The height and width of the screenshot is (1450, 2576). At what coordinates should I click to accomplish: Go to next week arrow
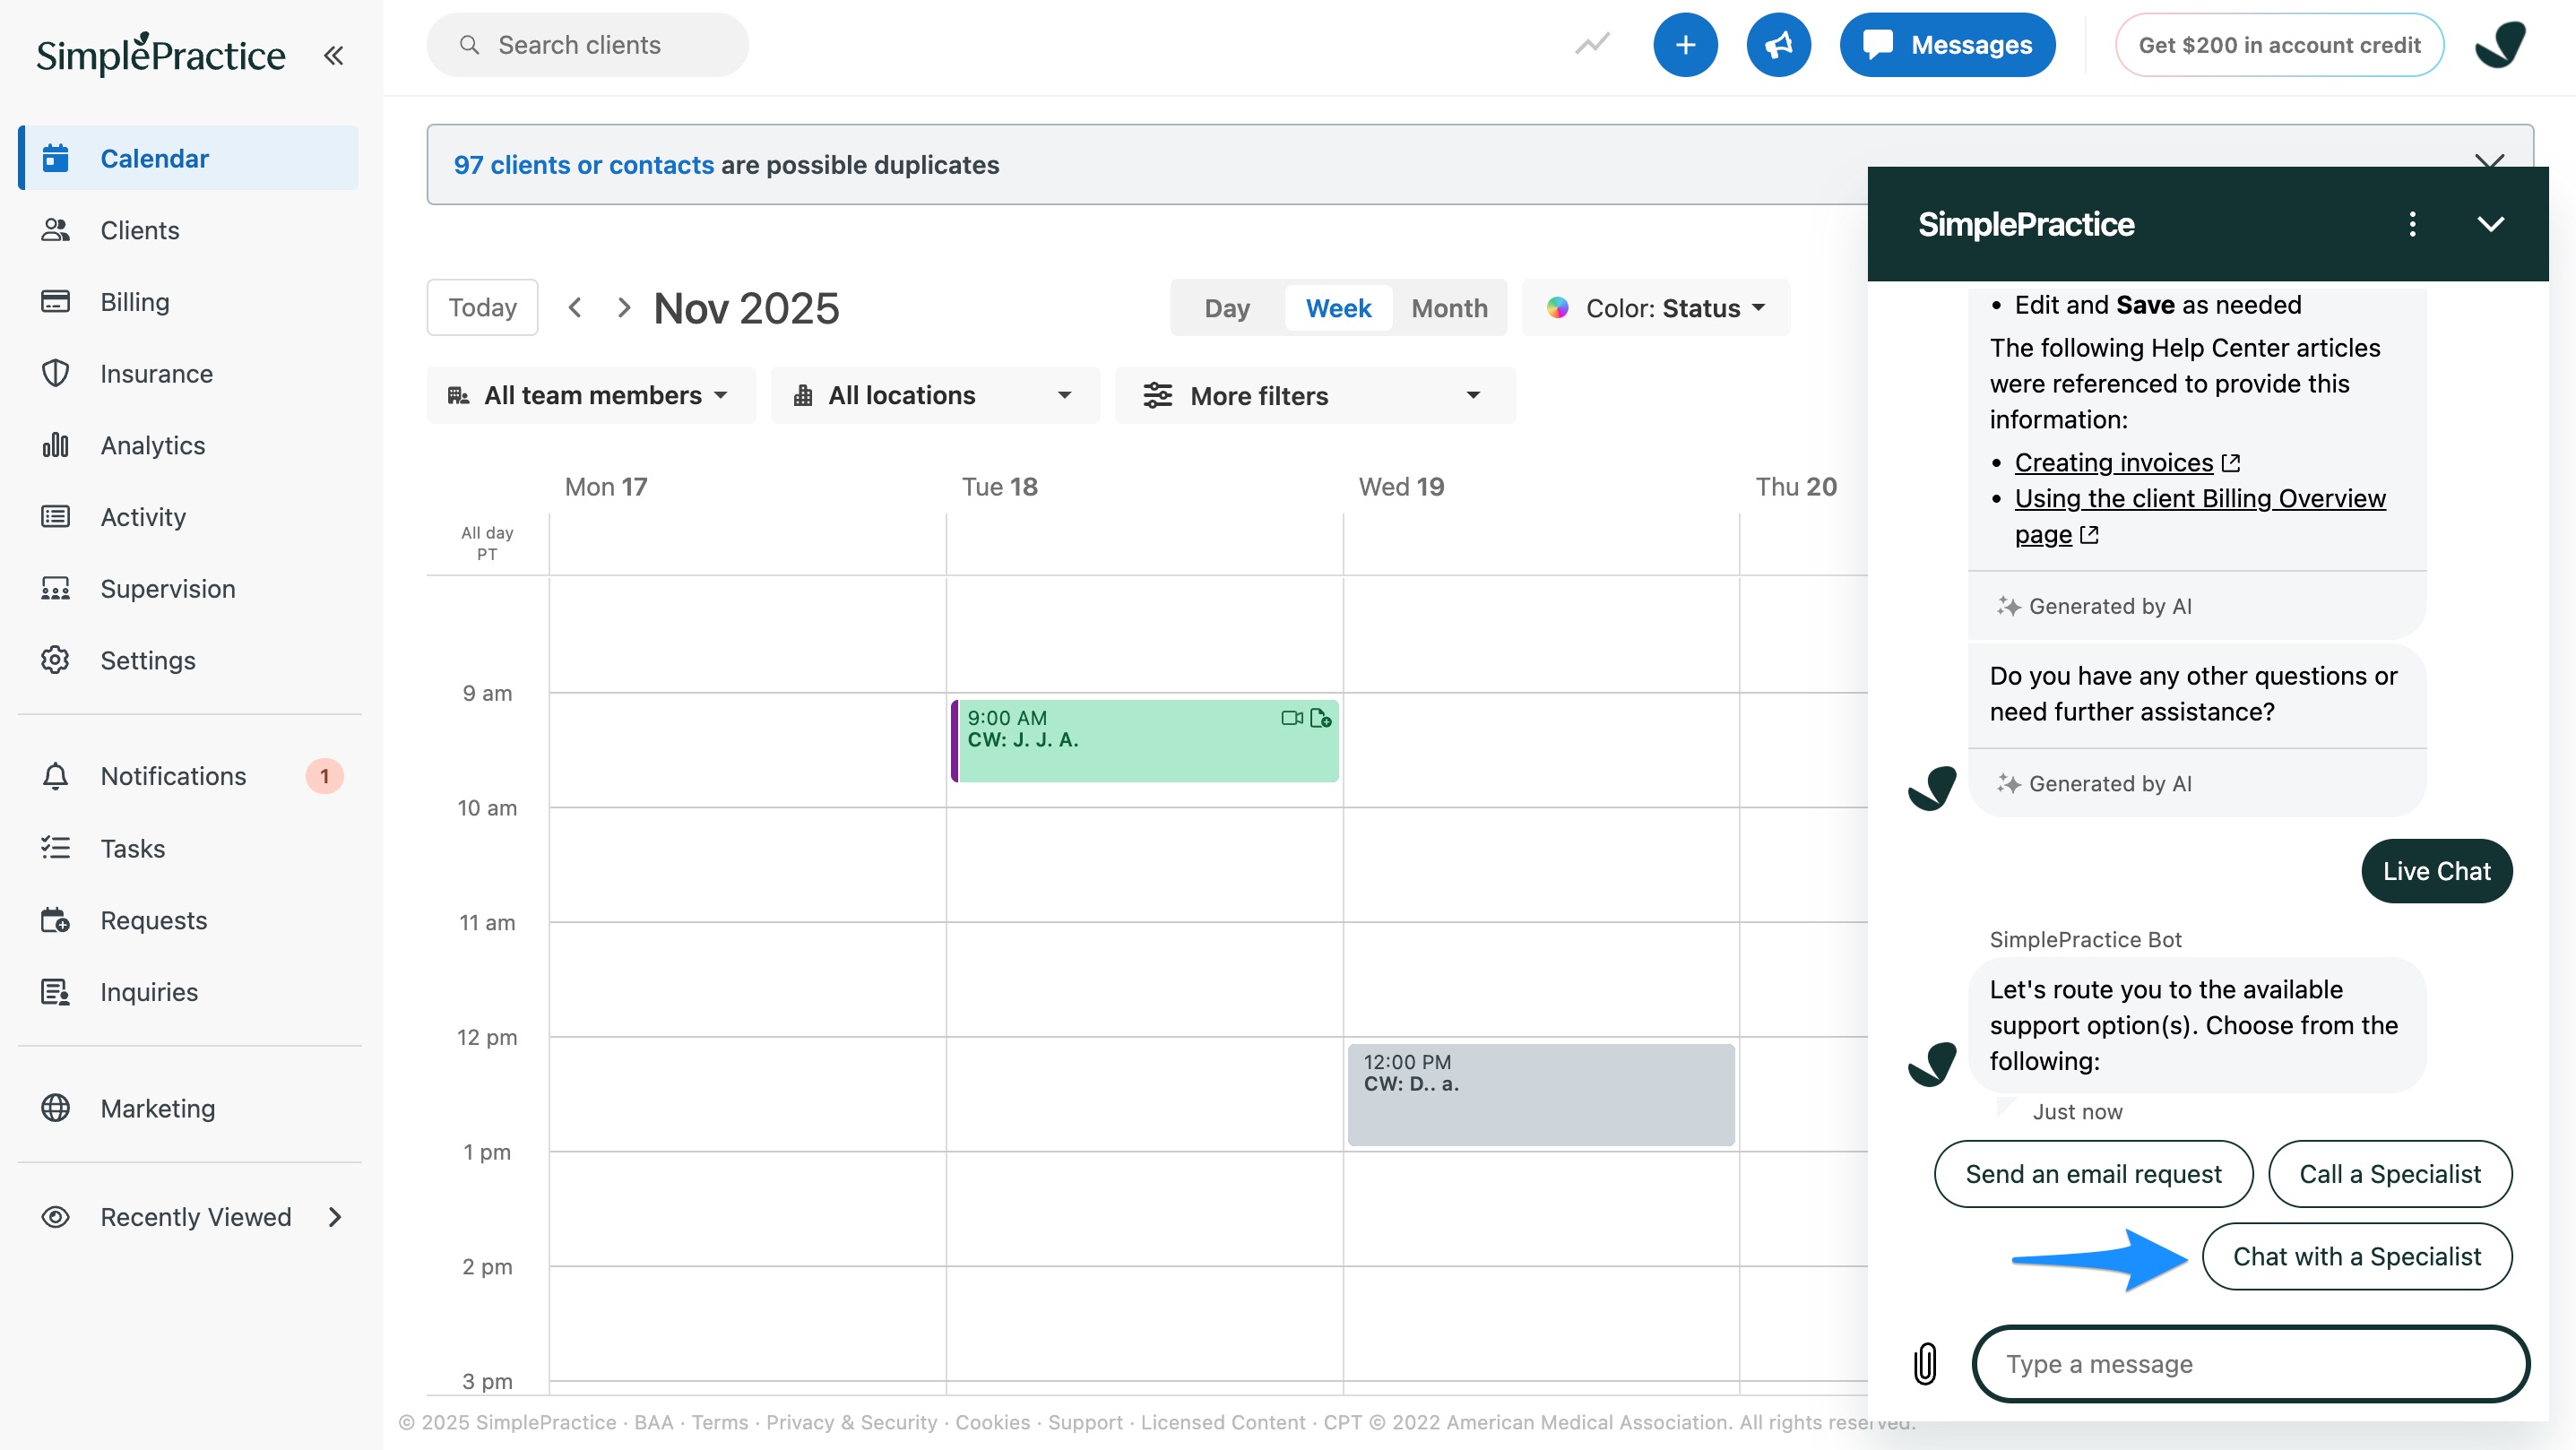624,307
